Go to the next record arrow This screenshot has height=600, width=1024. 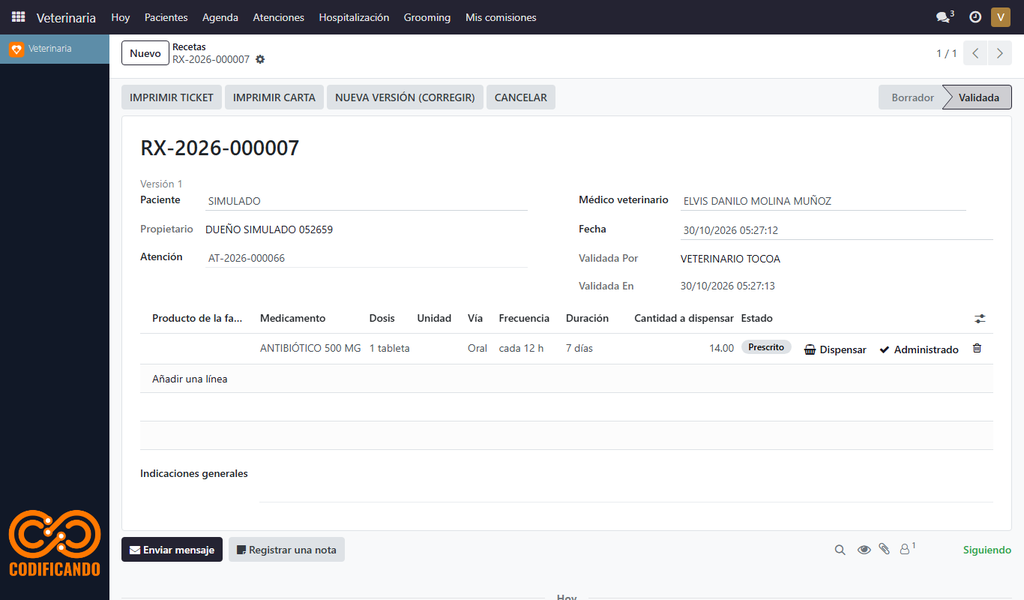point(1000,54)
